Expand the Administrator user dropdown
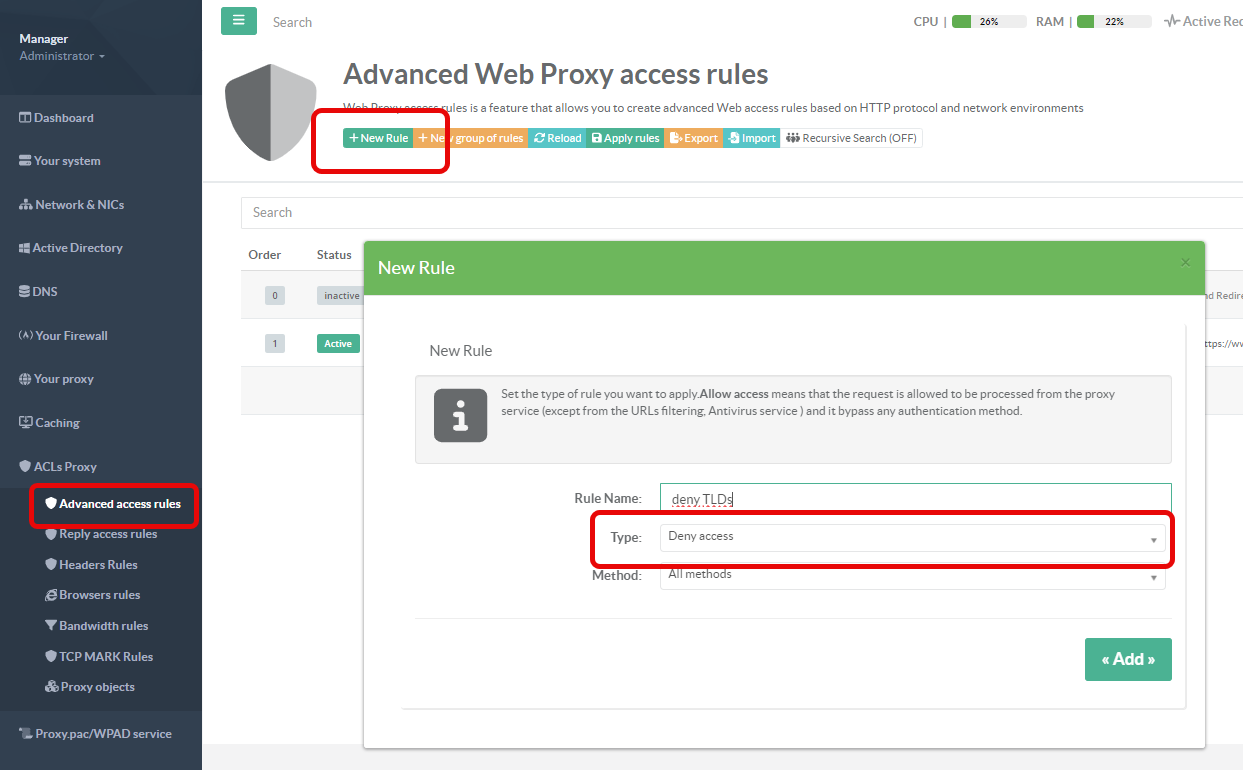 (62, 56)
